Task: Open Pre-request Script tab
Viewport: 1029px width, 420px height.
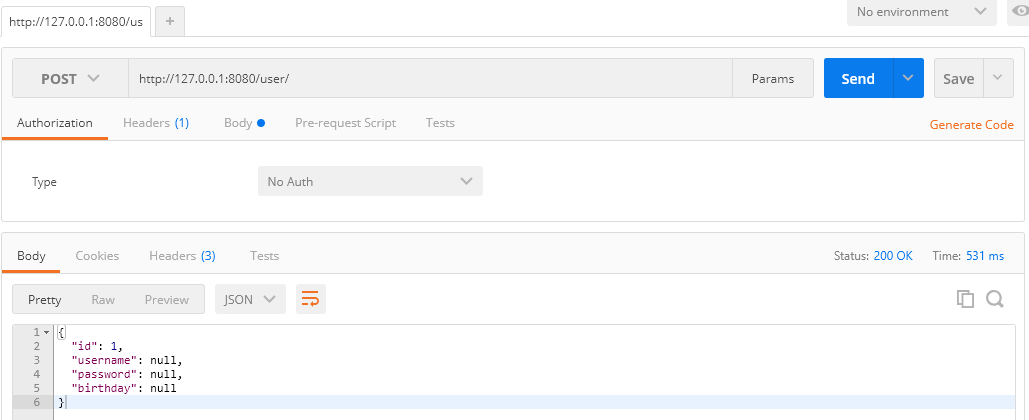Action: click(345, 123)
